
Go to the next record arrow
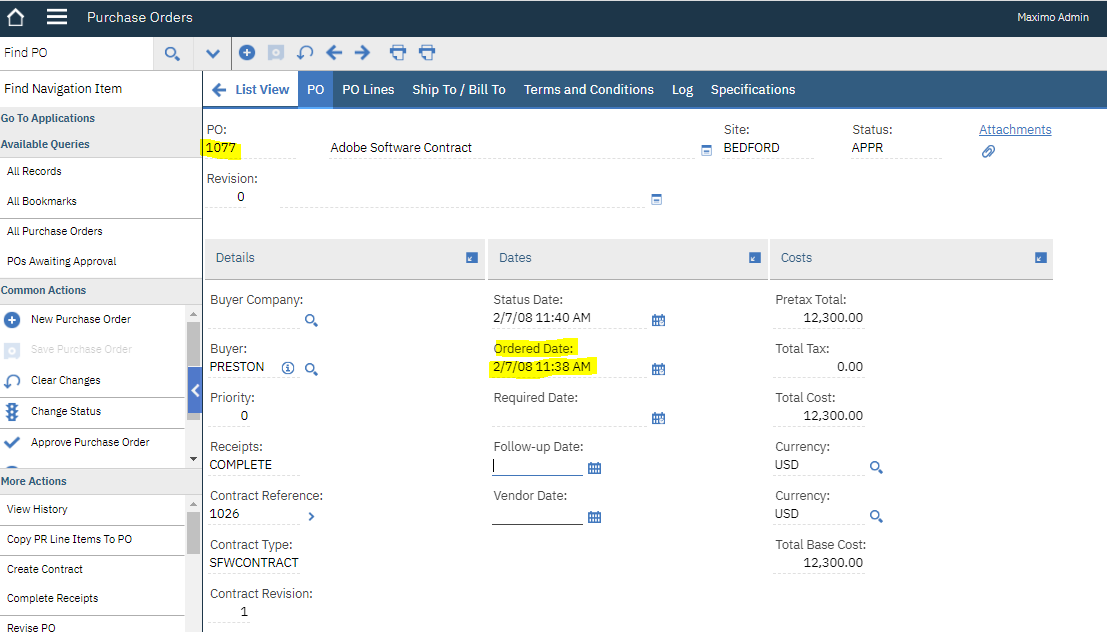coord(362,53)
